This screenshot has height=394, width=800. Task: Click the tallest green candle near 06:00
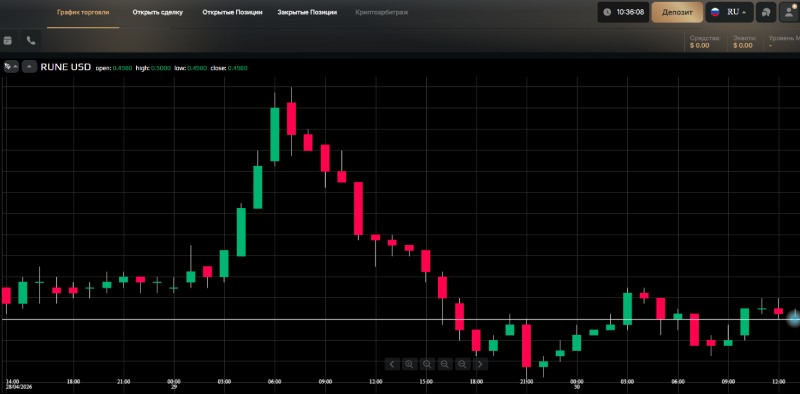click(x=274, y=134)
